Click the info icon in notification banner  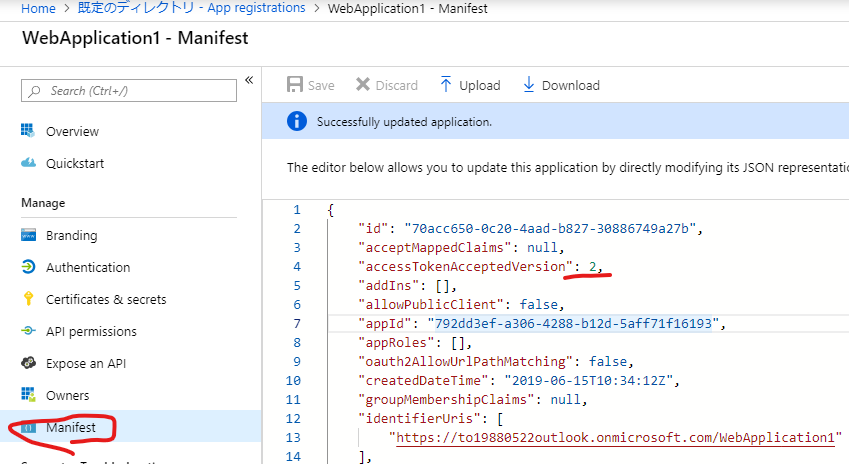point(297,121)
